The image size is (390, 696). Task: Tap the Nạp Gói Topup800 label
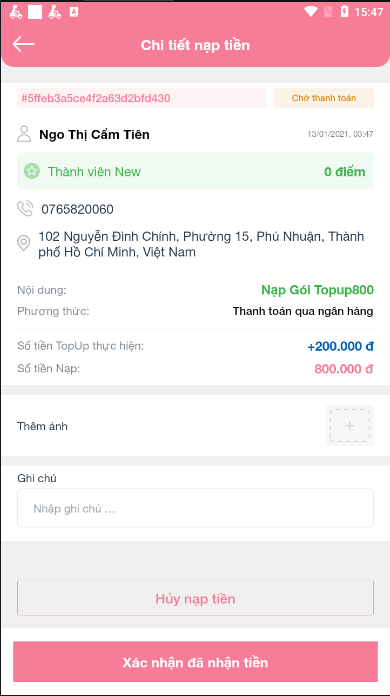tap(317, 290)
